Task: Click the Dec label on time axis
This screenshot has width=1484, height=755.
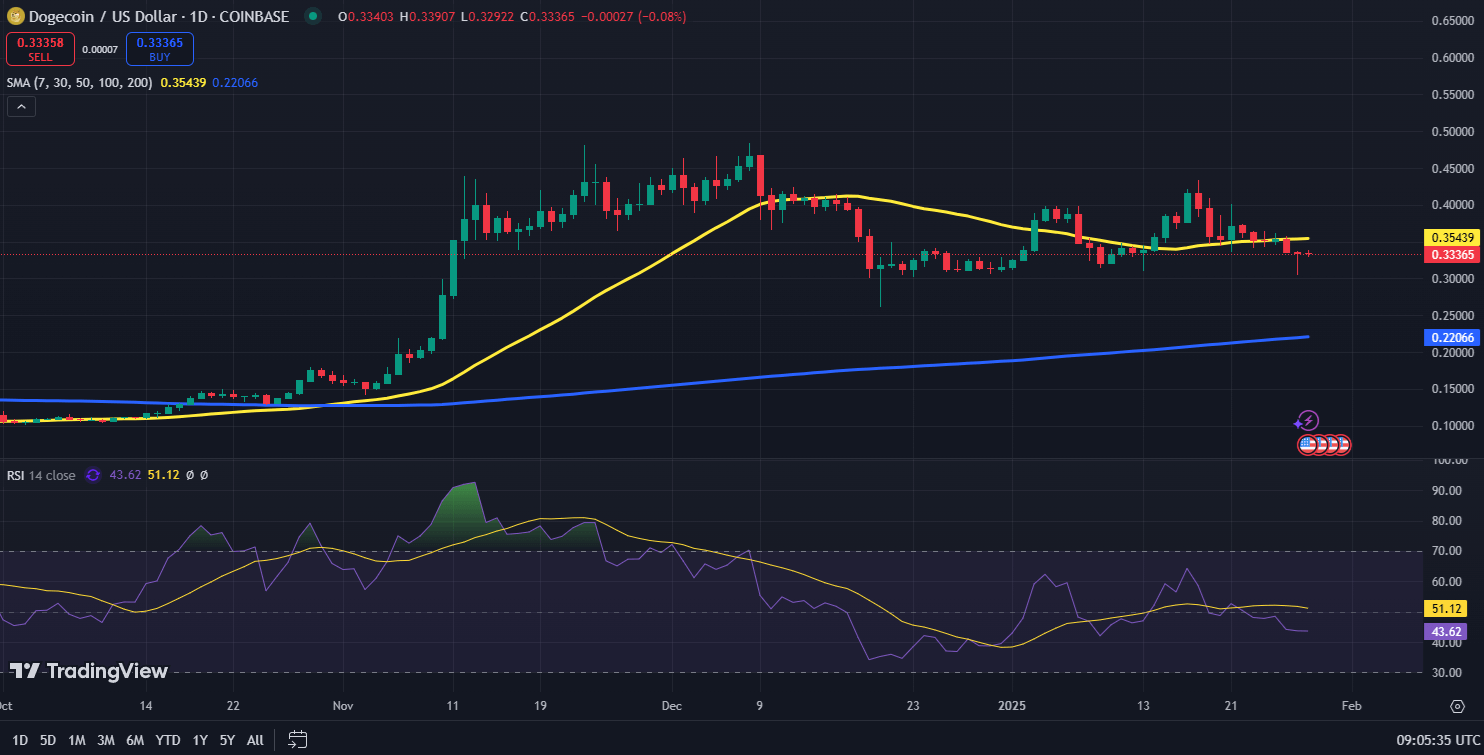Action: (672, 706)
